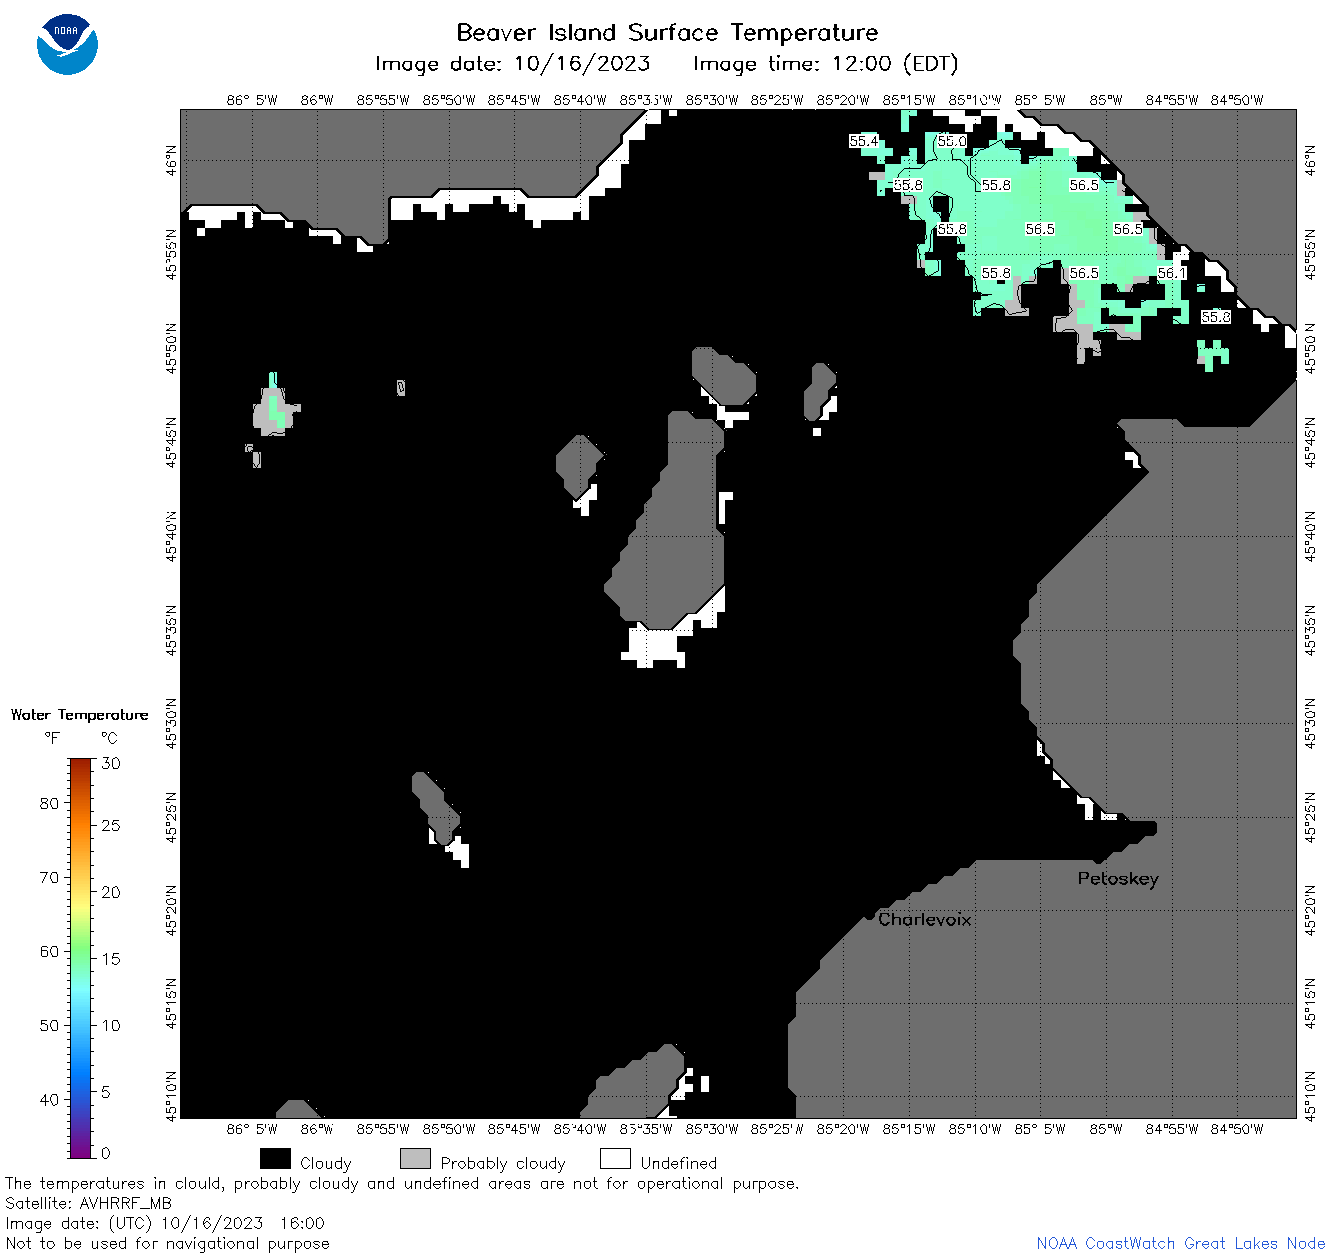Click the water temperature color scale bar
Screen dimensions: 1336x1259
point(81,958)
